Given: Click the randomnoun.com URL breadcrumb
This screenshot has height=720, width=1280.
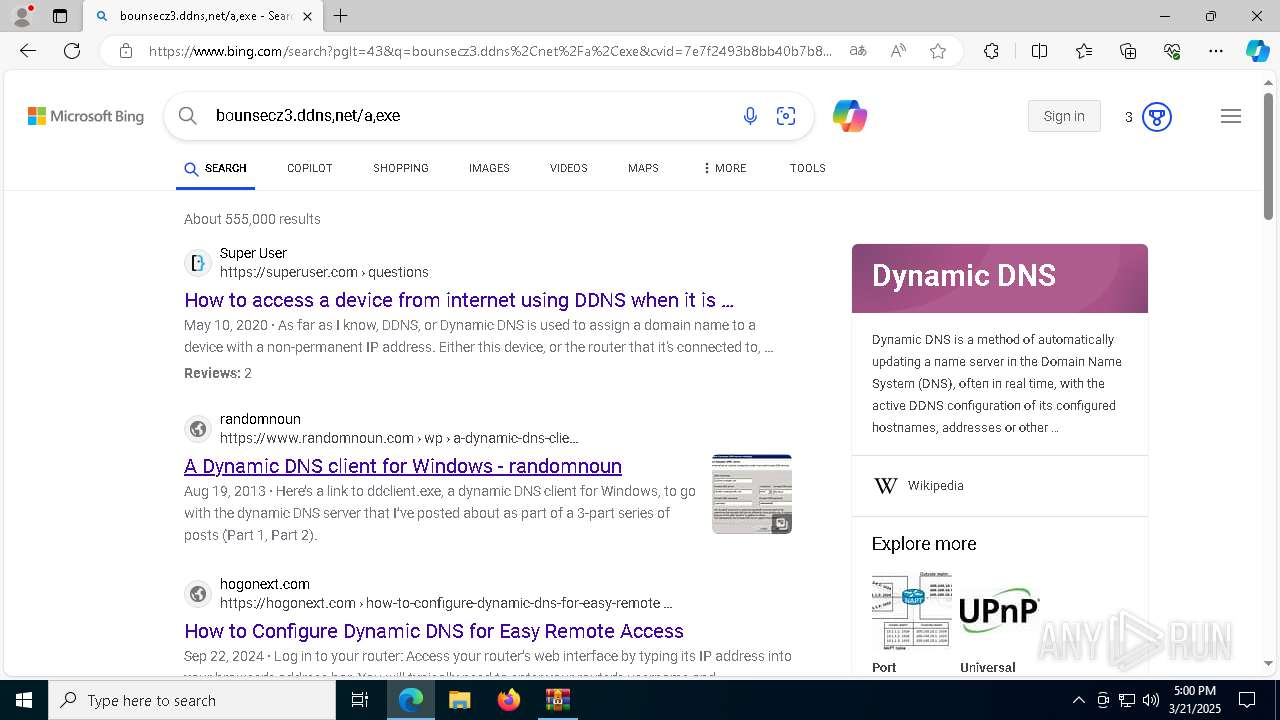Looking at the screenshot, I should (x=399, y=438).
